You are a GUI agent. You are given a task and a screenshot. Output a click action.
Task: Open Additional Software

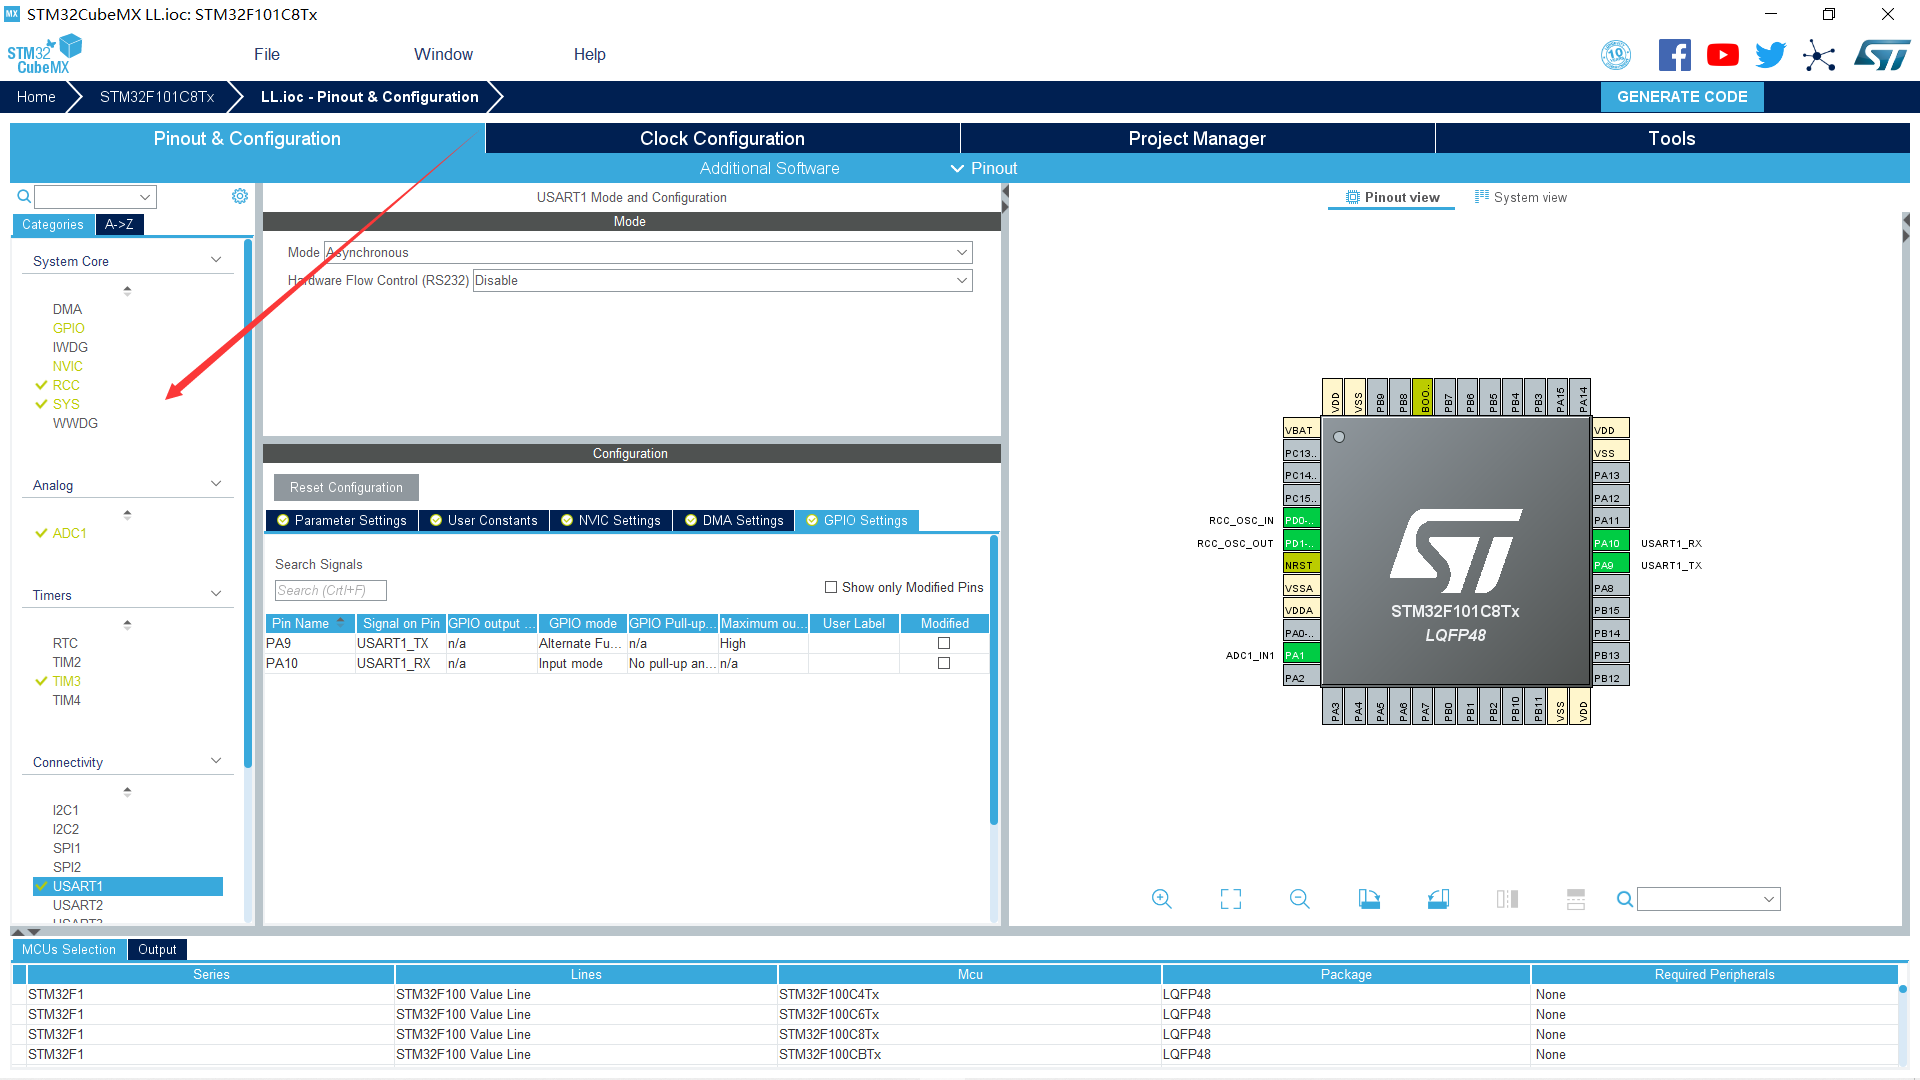769,168
